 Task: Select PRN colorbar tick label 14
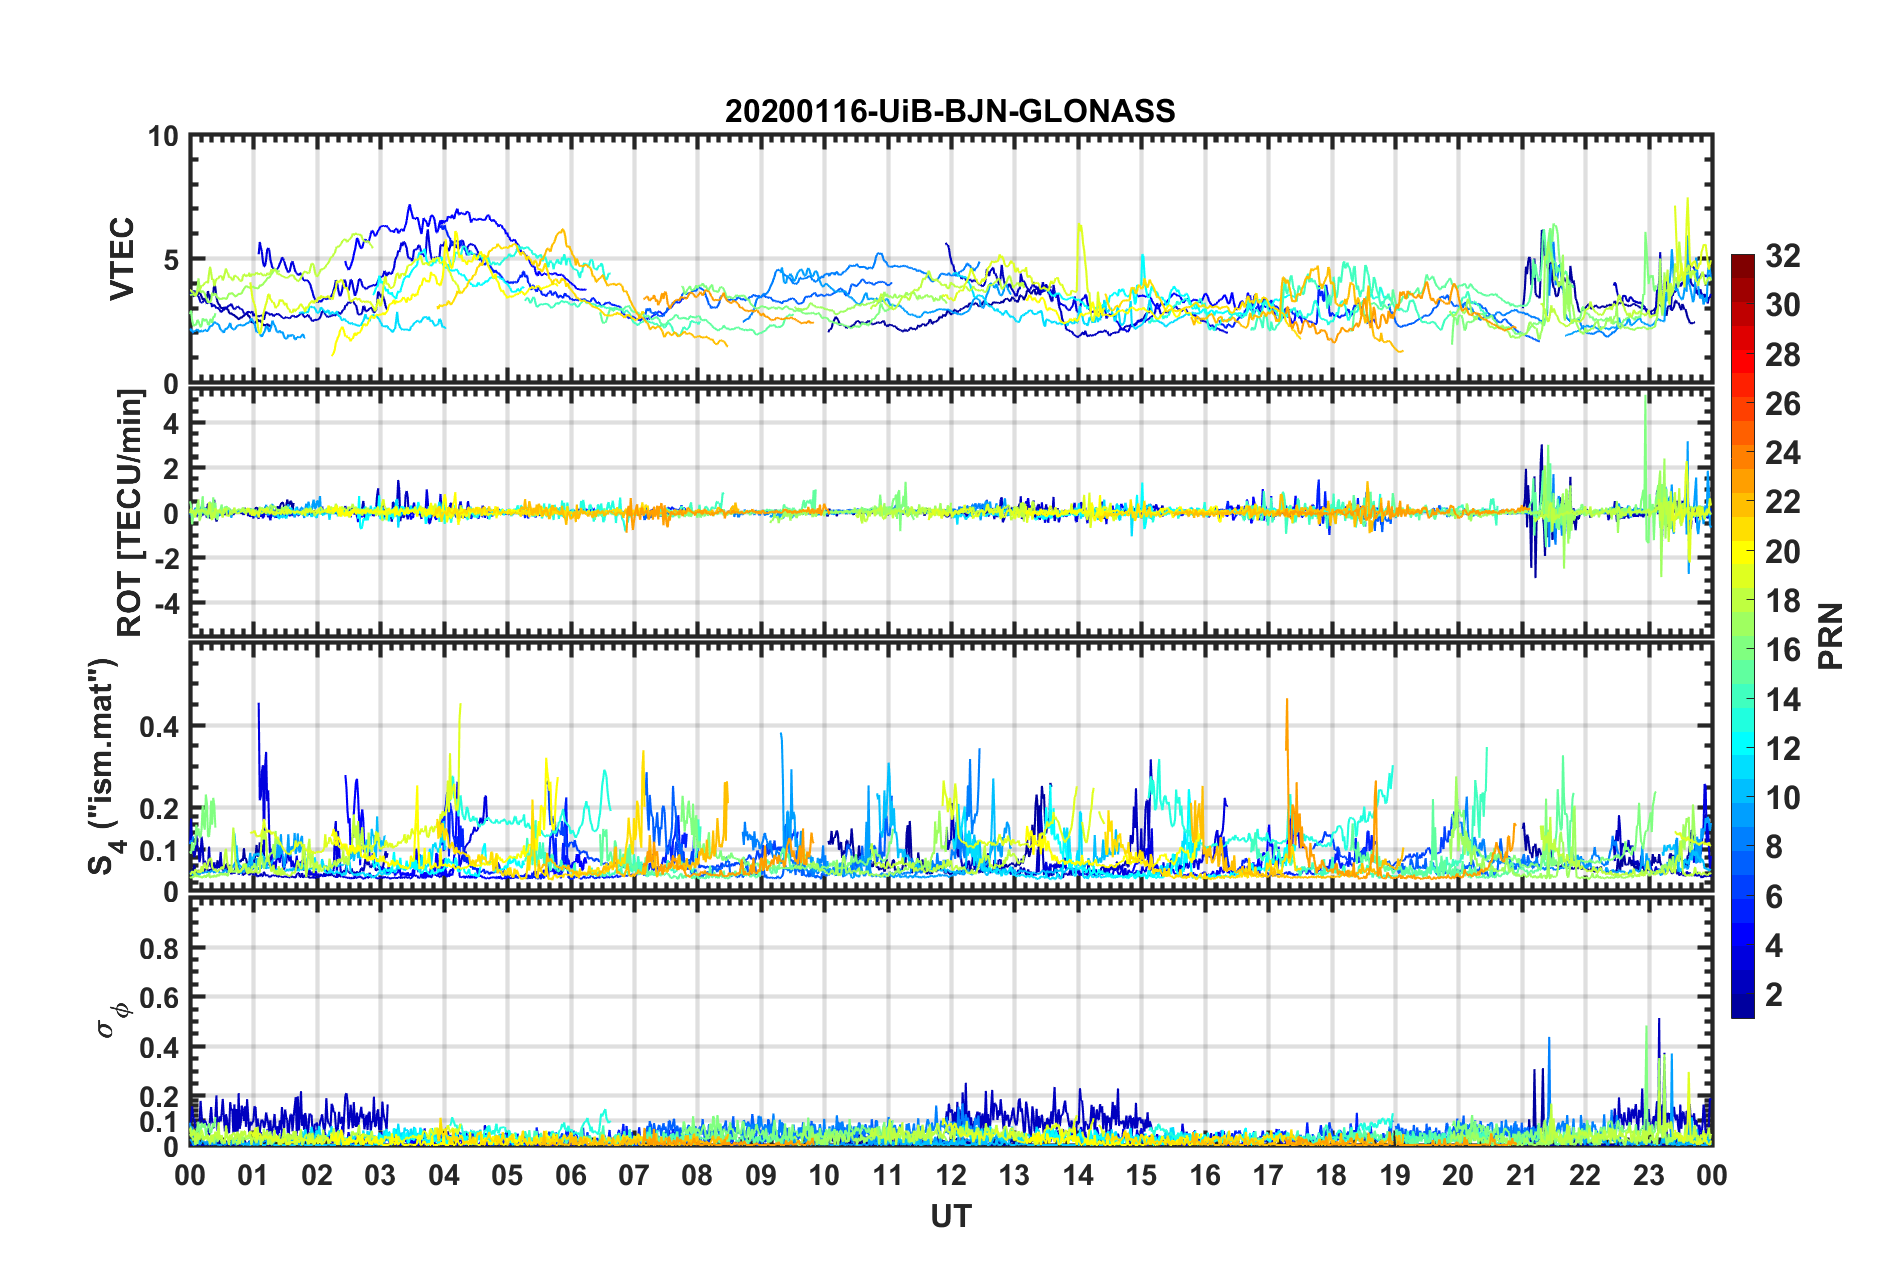(x=1783, y=700)
